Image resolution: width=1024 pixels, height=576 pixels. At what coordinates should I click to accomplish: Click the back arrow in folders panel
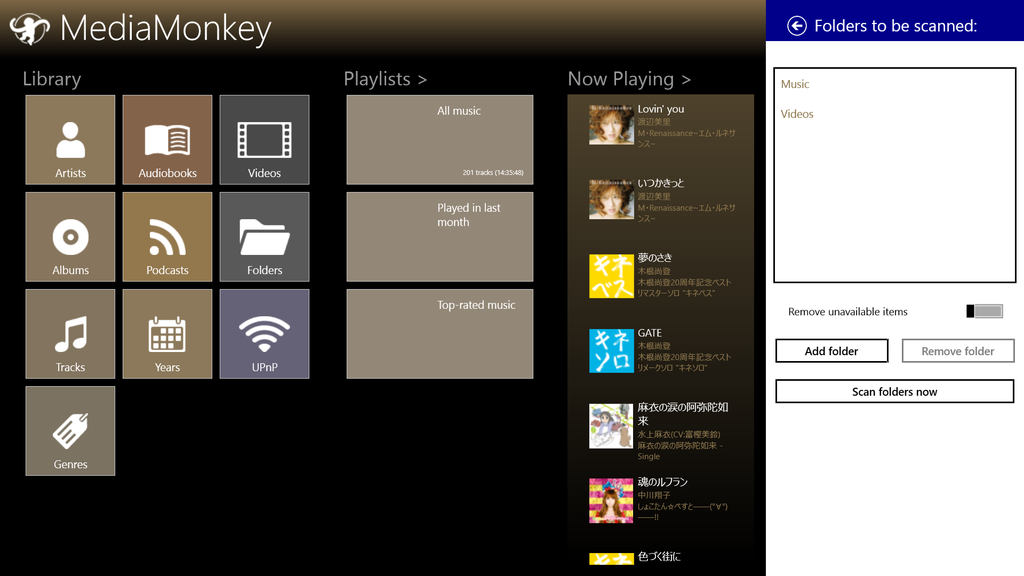(797, 25)
